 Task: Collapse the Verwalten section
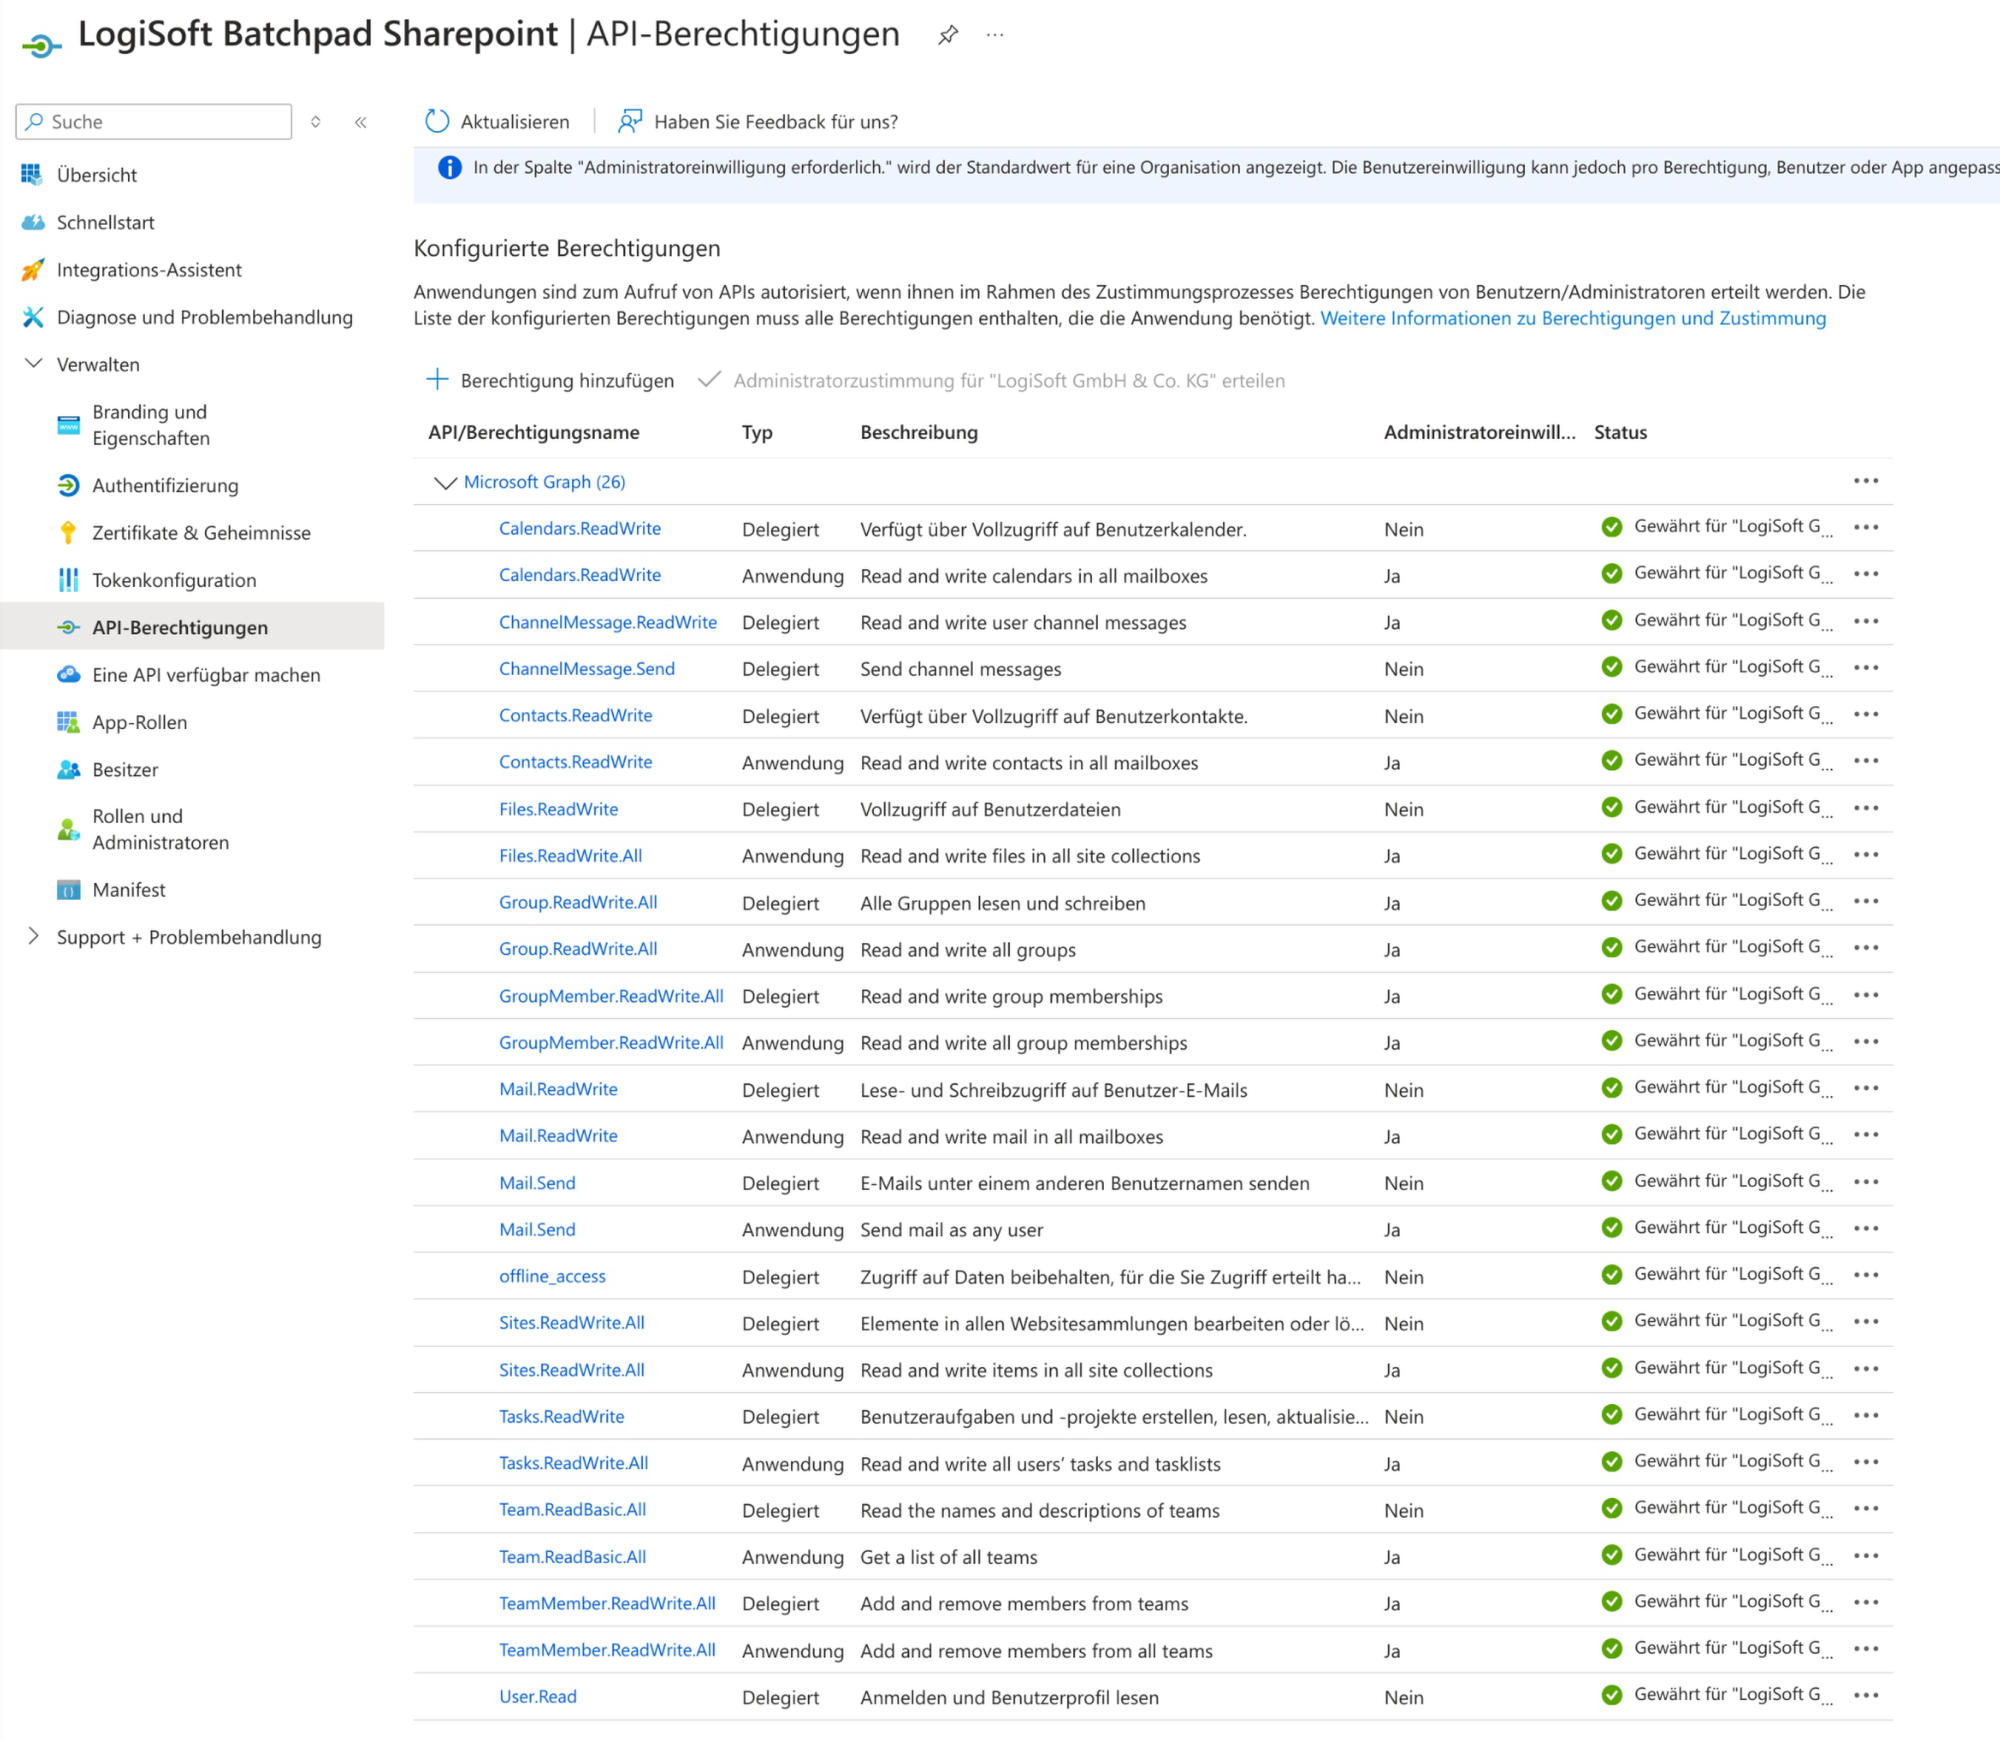coord(33,364)
